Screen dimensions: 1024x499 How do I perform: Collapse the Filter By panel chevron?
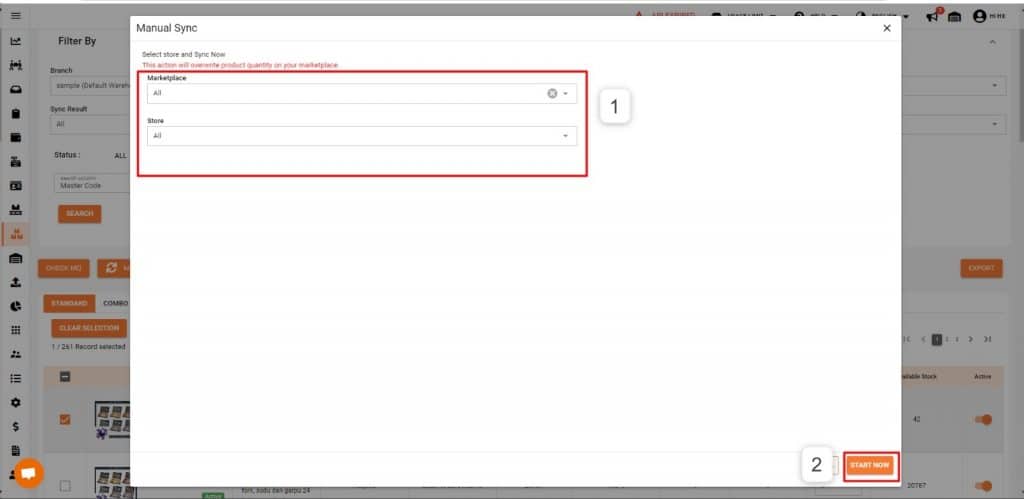pos(993,42)
